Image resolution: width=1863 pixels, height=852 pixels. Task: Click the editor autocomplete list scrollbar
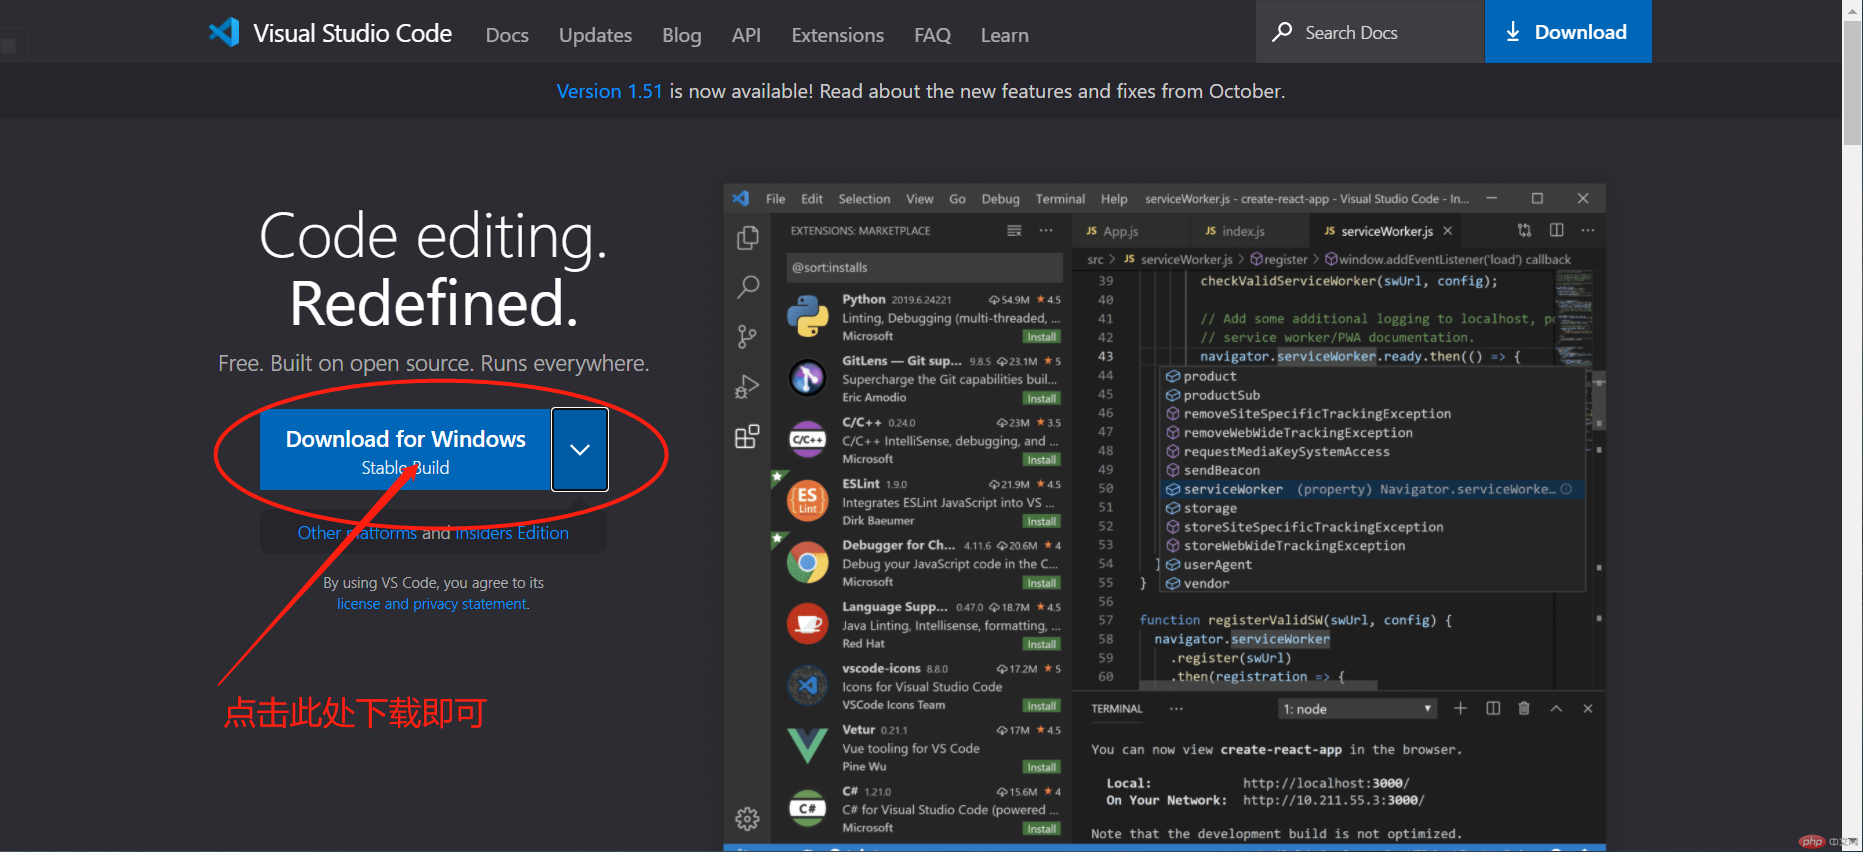(x=1599, y=400)
